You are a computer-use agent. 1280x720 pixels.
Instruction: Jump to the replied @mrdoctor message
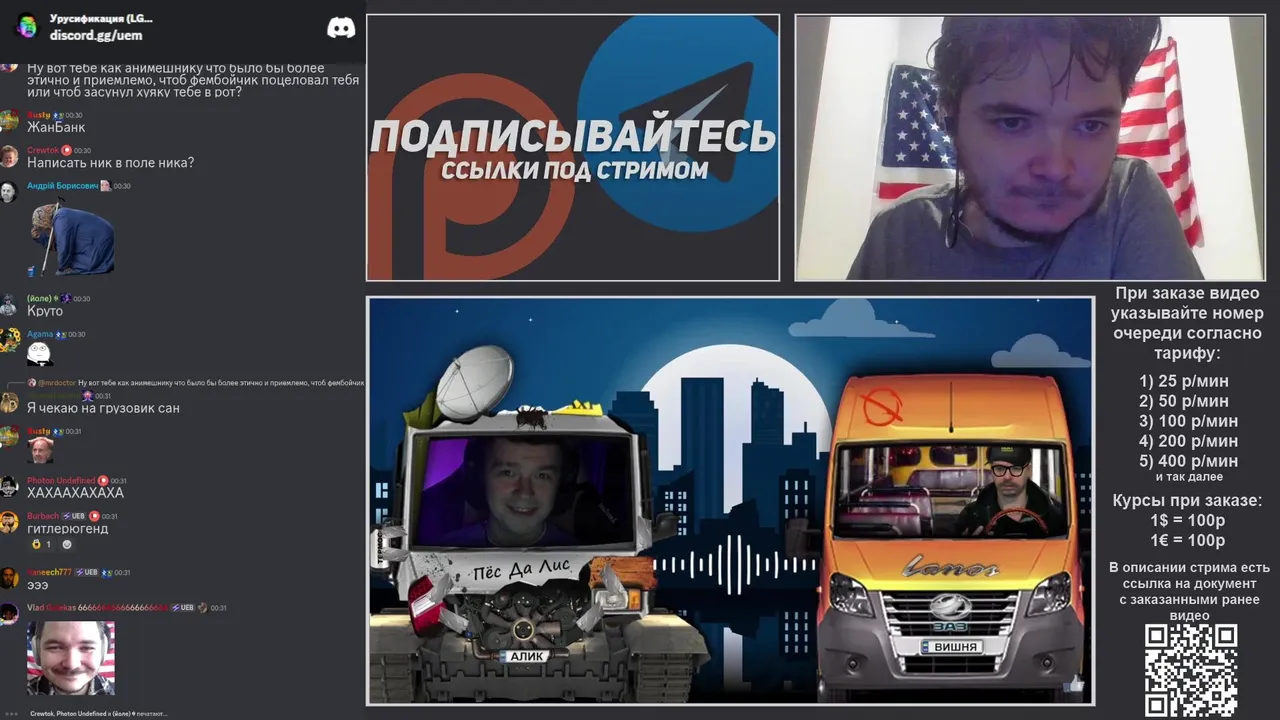pos(195,383)
